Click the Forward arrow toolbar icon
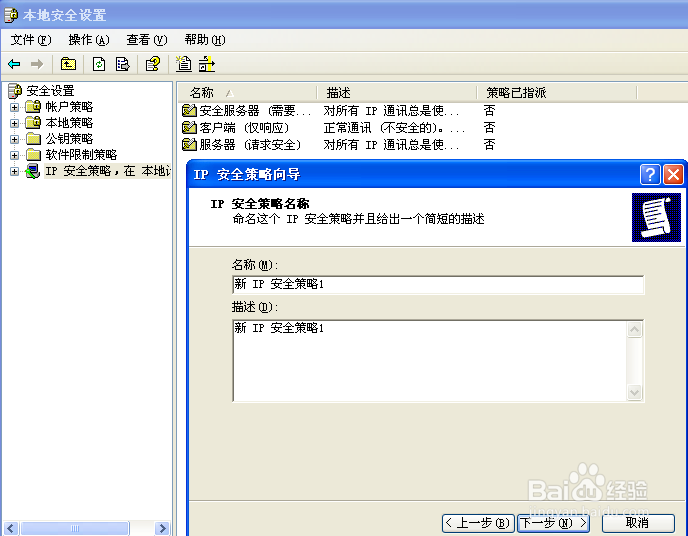Image resolution: width=688 pixels, height=536 pixels. tap(37, 64)
